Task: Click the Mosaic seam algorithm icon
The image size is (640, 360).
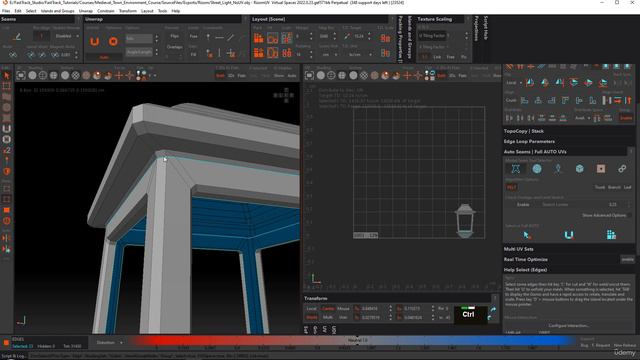Action: click(x=516, y=169)
